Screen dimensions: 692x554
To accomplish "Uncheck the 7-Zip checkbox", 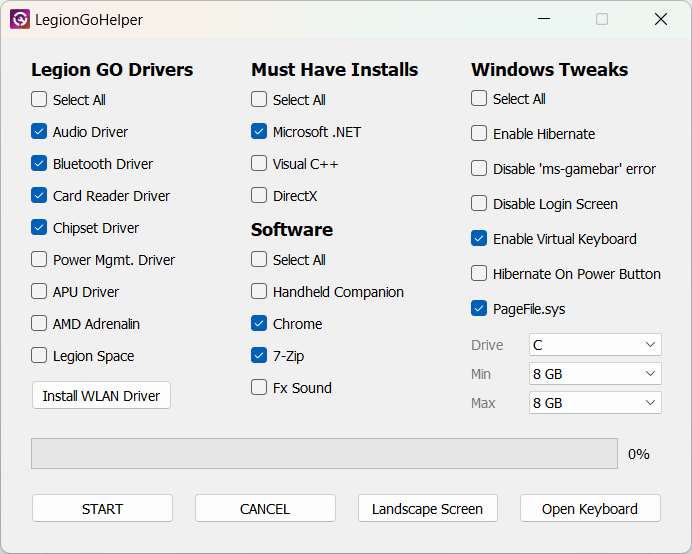I will 259,355.
